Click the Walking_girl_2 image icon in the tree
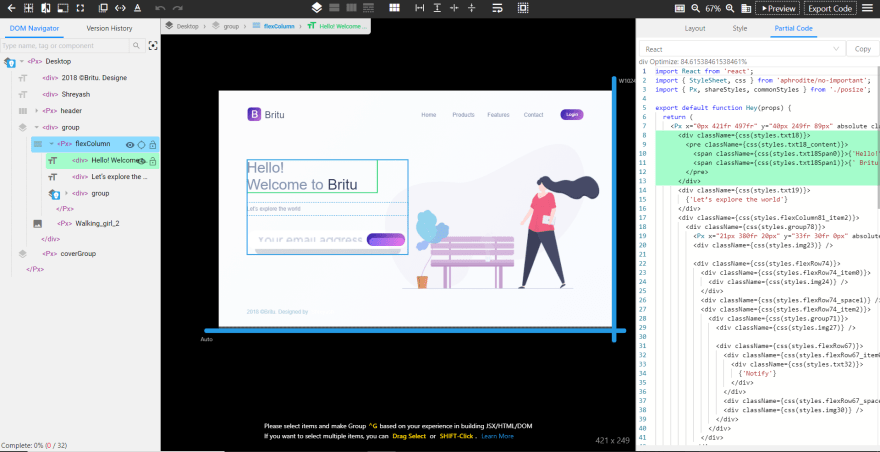This screenshot has width=880, height=452. point(38,223)
